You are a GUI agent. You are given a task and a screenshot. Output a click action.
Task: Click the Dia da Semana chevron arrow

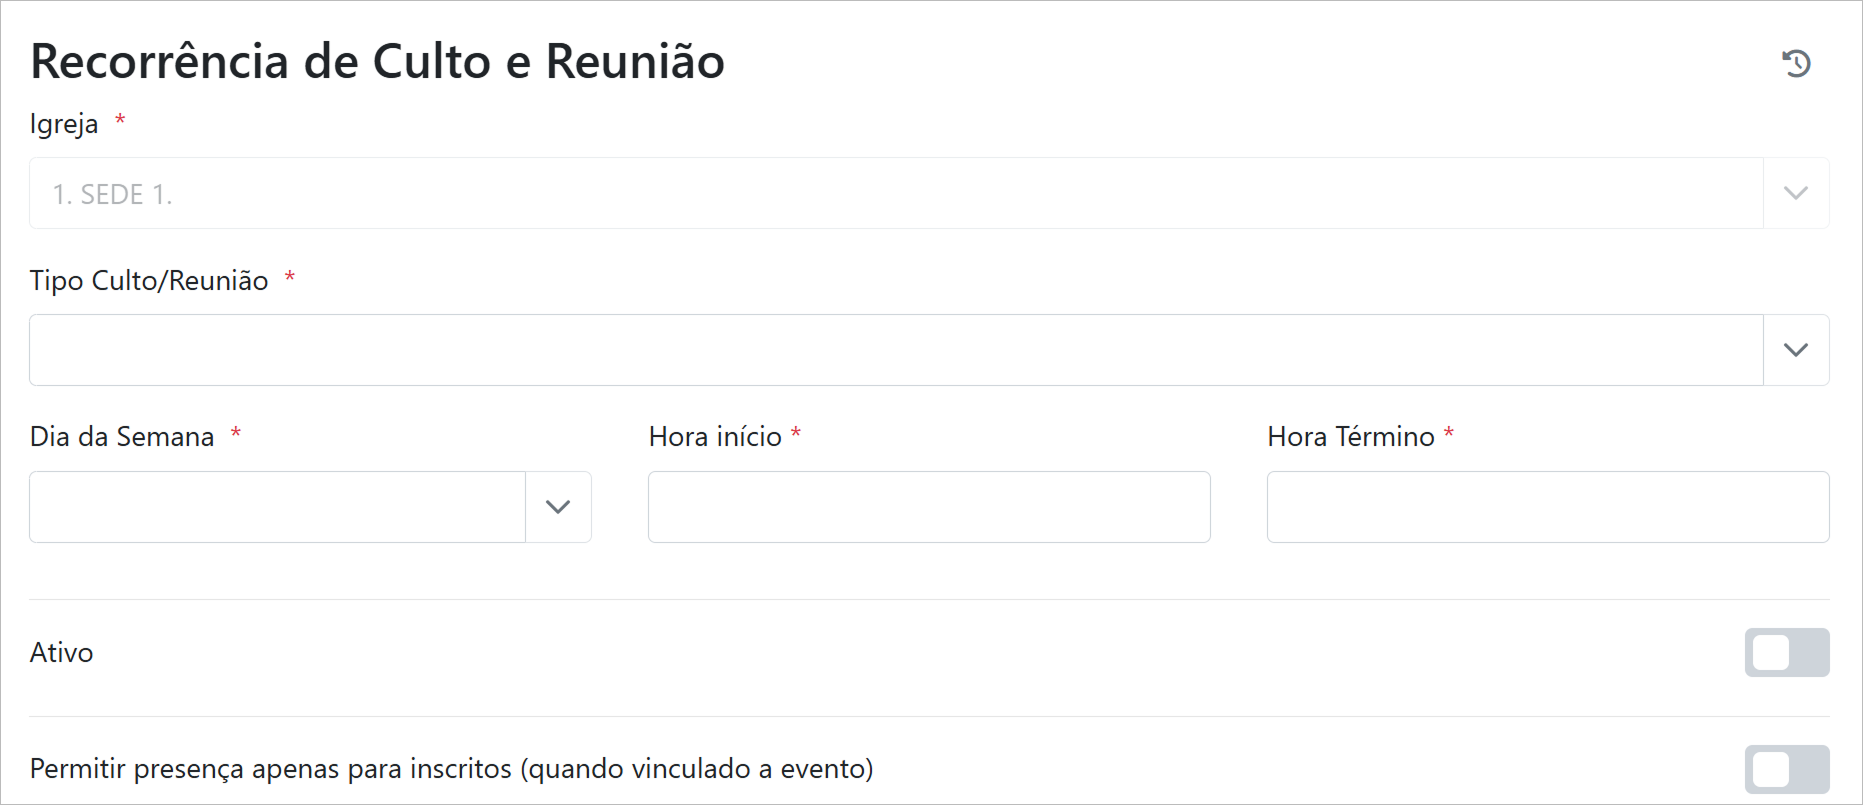pyautogui.click(x=558, y=507)
